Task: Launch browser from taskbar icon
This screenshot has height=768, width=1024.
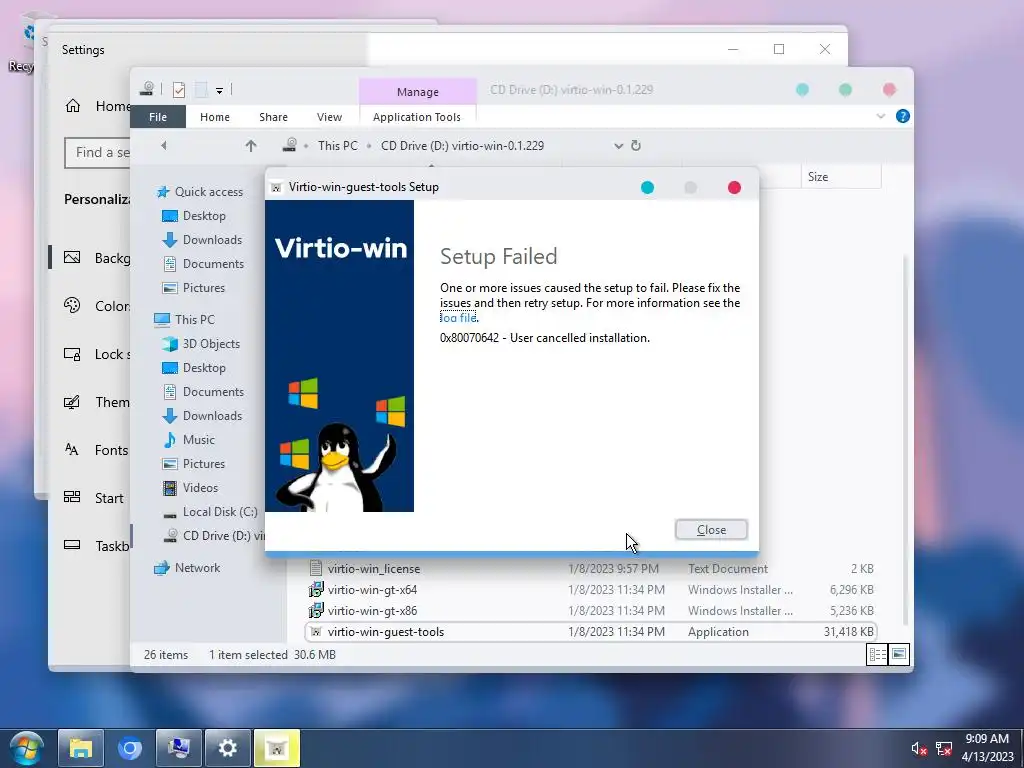Action: [x=129, y=748]
